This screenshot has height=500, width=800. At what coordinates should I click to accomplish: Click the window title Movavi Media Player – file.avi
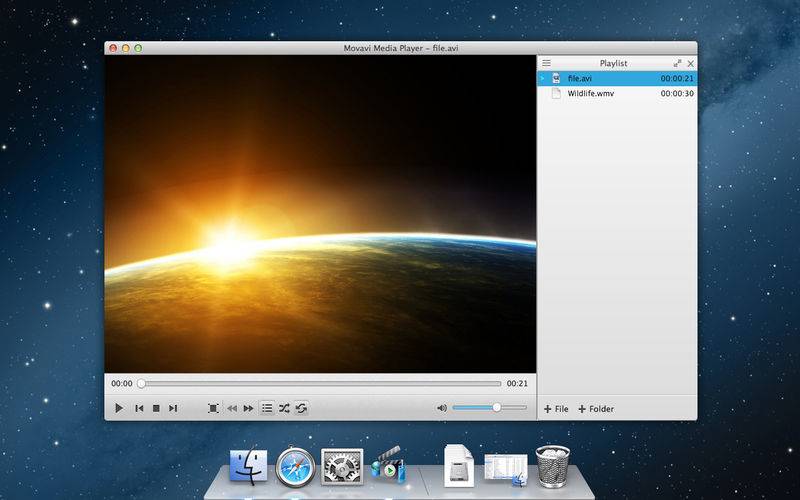tap(401, 48)
